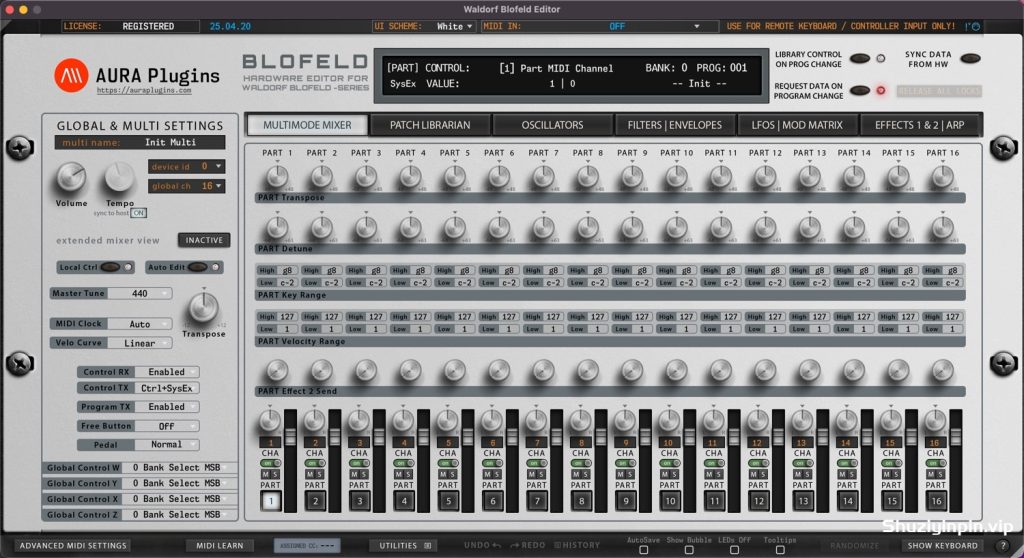Toggle the Auto Edit switch

[x=198, y=267]
